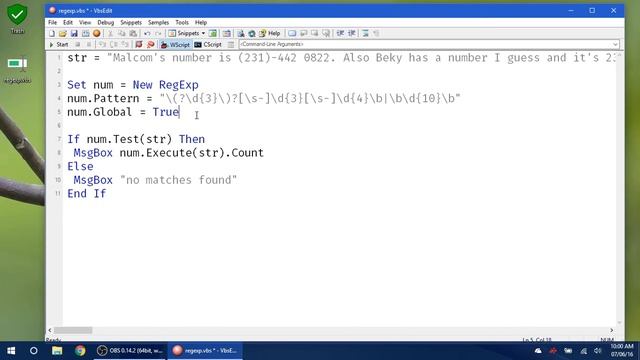Click the volume speaker tray icon
This screenshot has width=640, height=360.
pyautogui.click(x=598, y=351)
